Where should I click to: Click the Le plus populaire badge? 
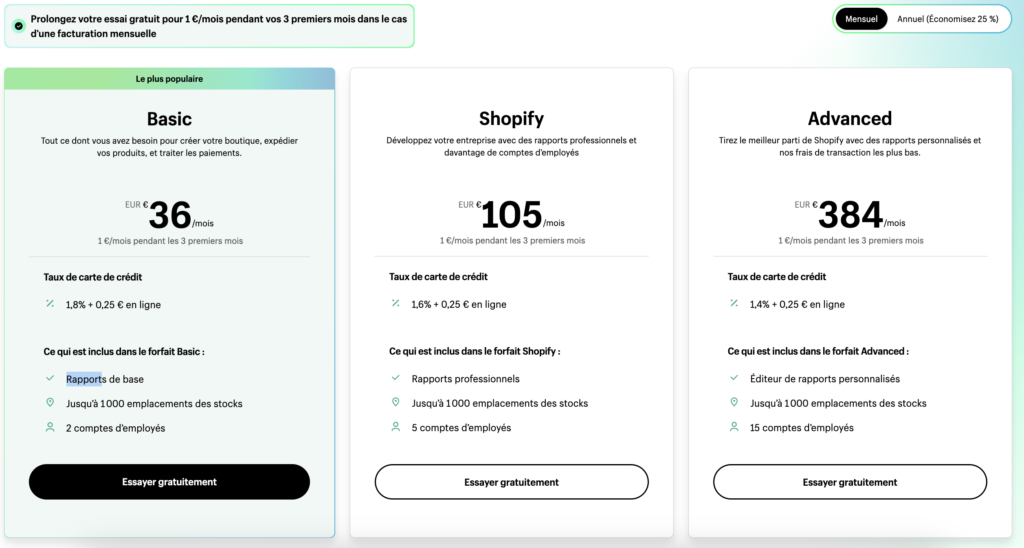click(169, 78)
